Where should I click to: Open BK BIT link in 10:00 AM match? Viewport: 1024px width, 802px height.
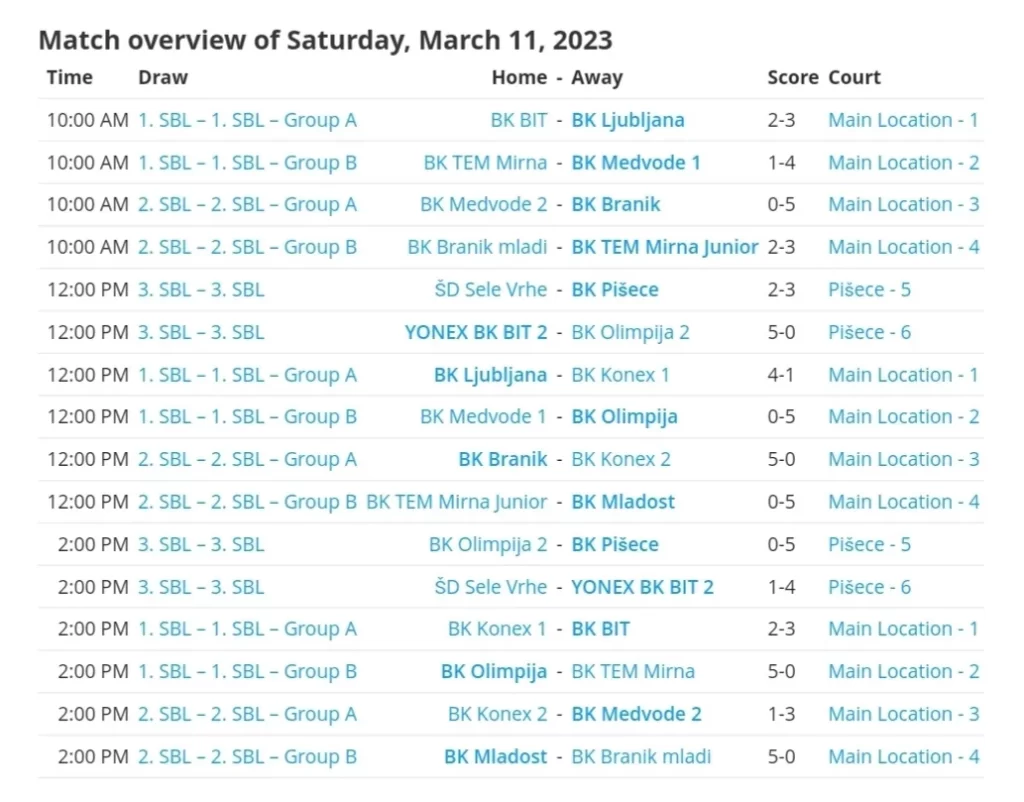(x=518, y=120)
